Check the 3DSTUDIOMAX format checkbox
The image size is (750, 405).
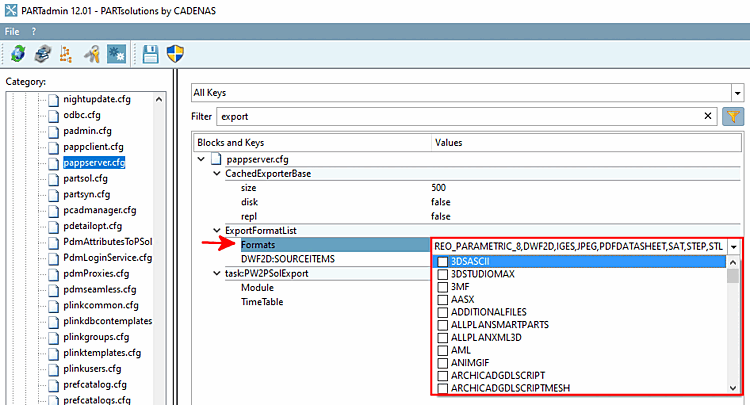442,274
